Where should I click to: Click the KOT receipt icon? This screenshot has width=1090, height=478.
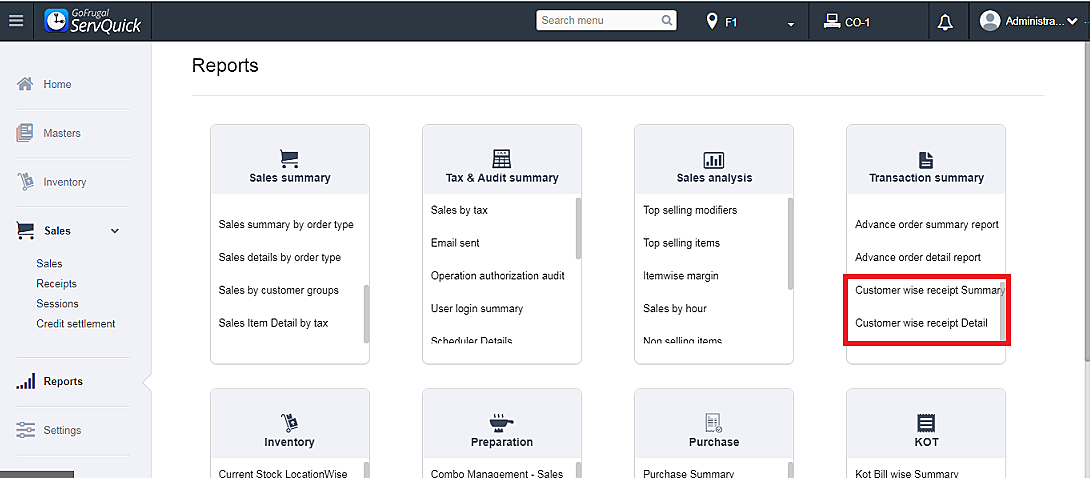click(926, 422)
